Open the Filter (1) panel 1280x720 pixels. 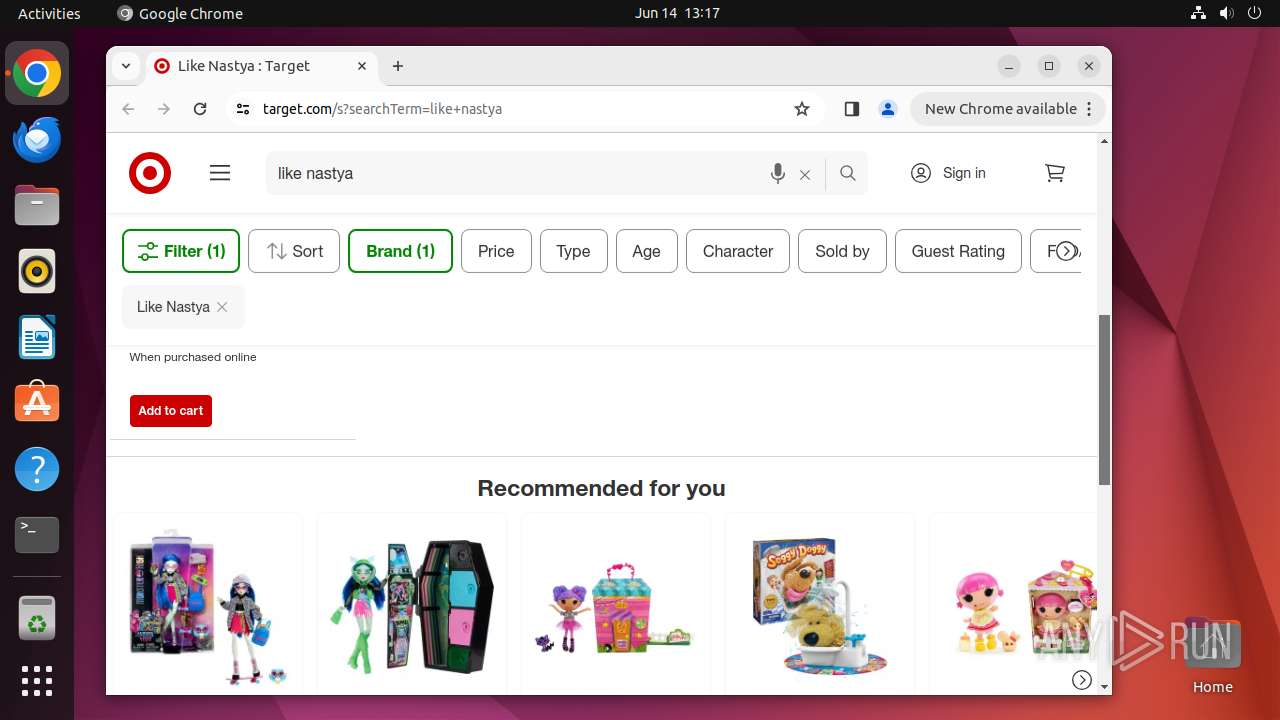click(x=181, y=251)
